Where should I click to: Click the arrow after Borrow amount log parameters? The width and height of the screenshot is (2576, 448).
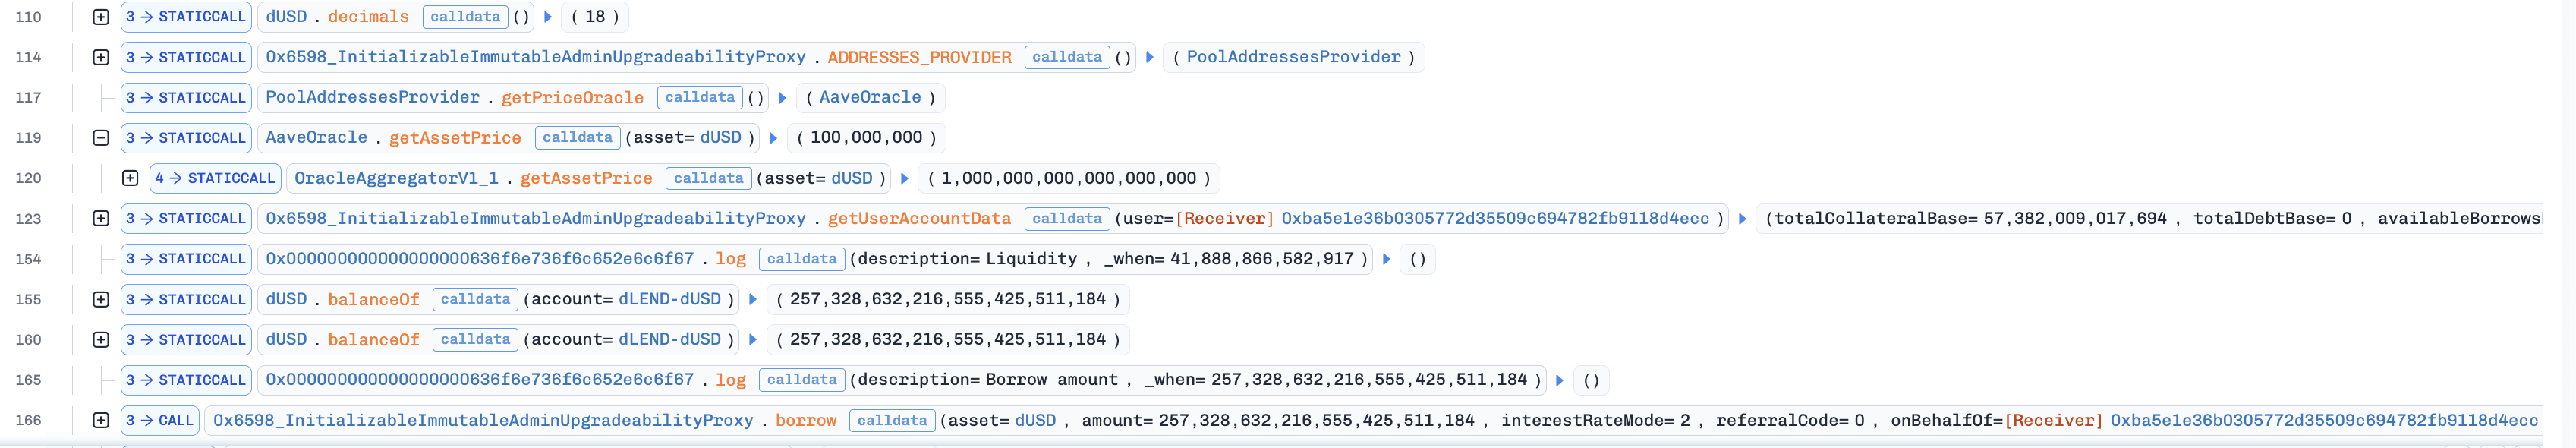[x=1560, y=380]
